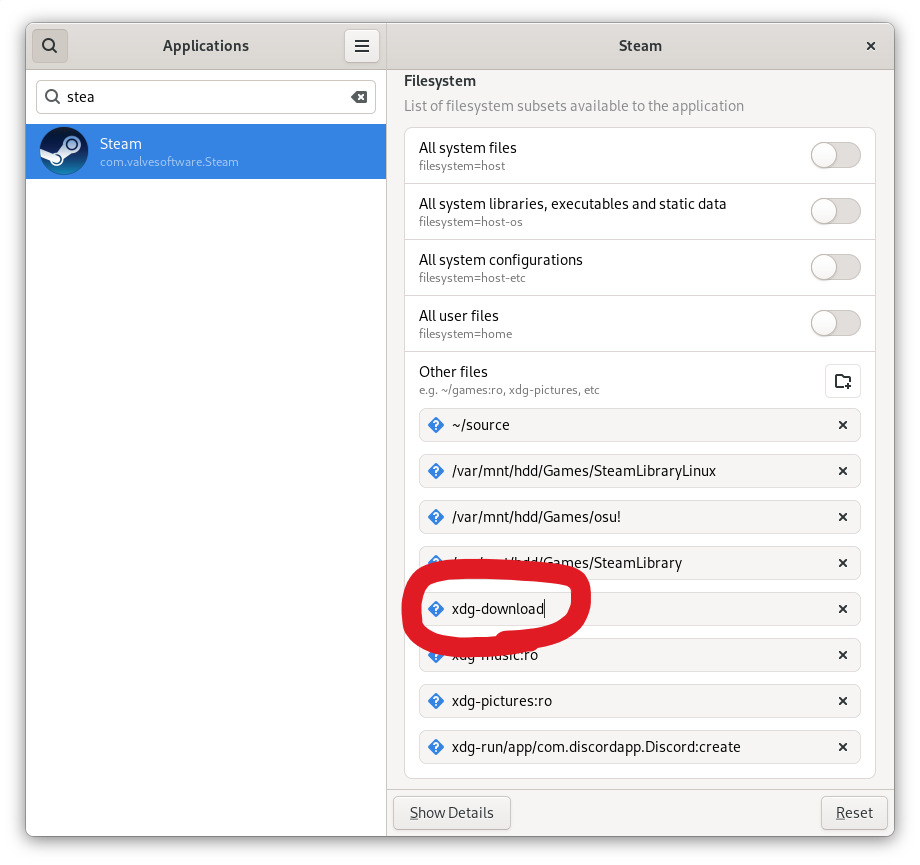This screenshot has width=920, height=865.
Task: Enable All user files switch
Action: 836,323
